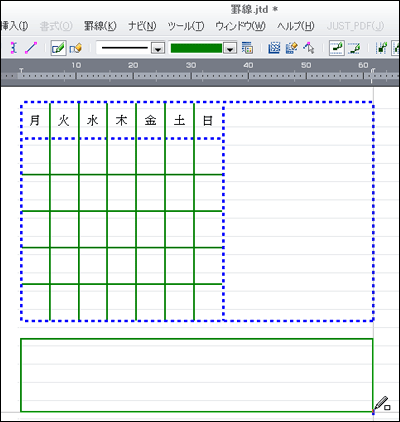Open the solid line style combo box
Screen dimensions: 400x422
point(131,48)
